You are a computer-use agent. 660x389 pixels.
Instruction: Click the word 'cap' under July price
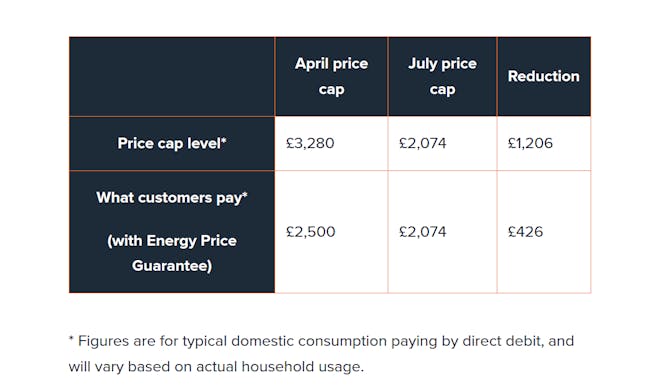point(442,90)
